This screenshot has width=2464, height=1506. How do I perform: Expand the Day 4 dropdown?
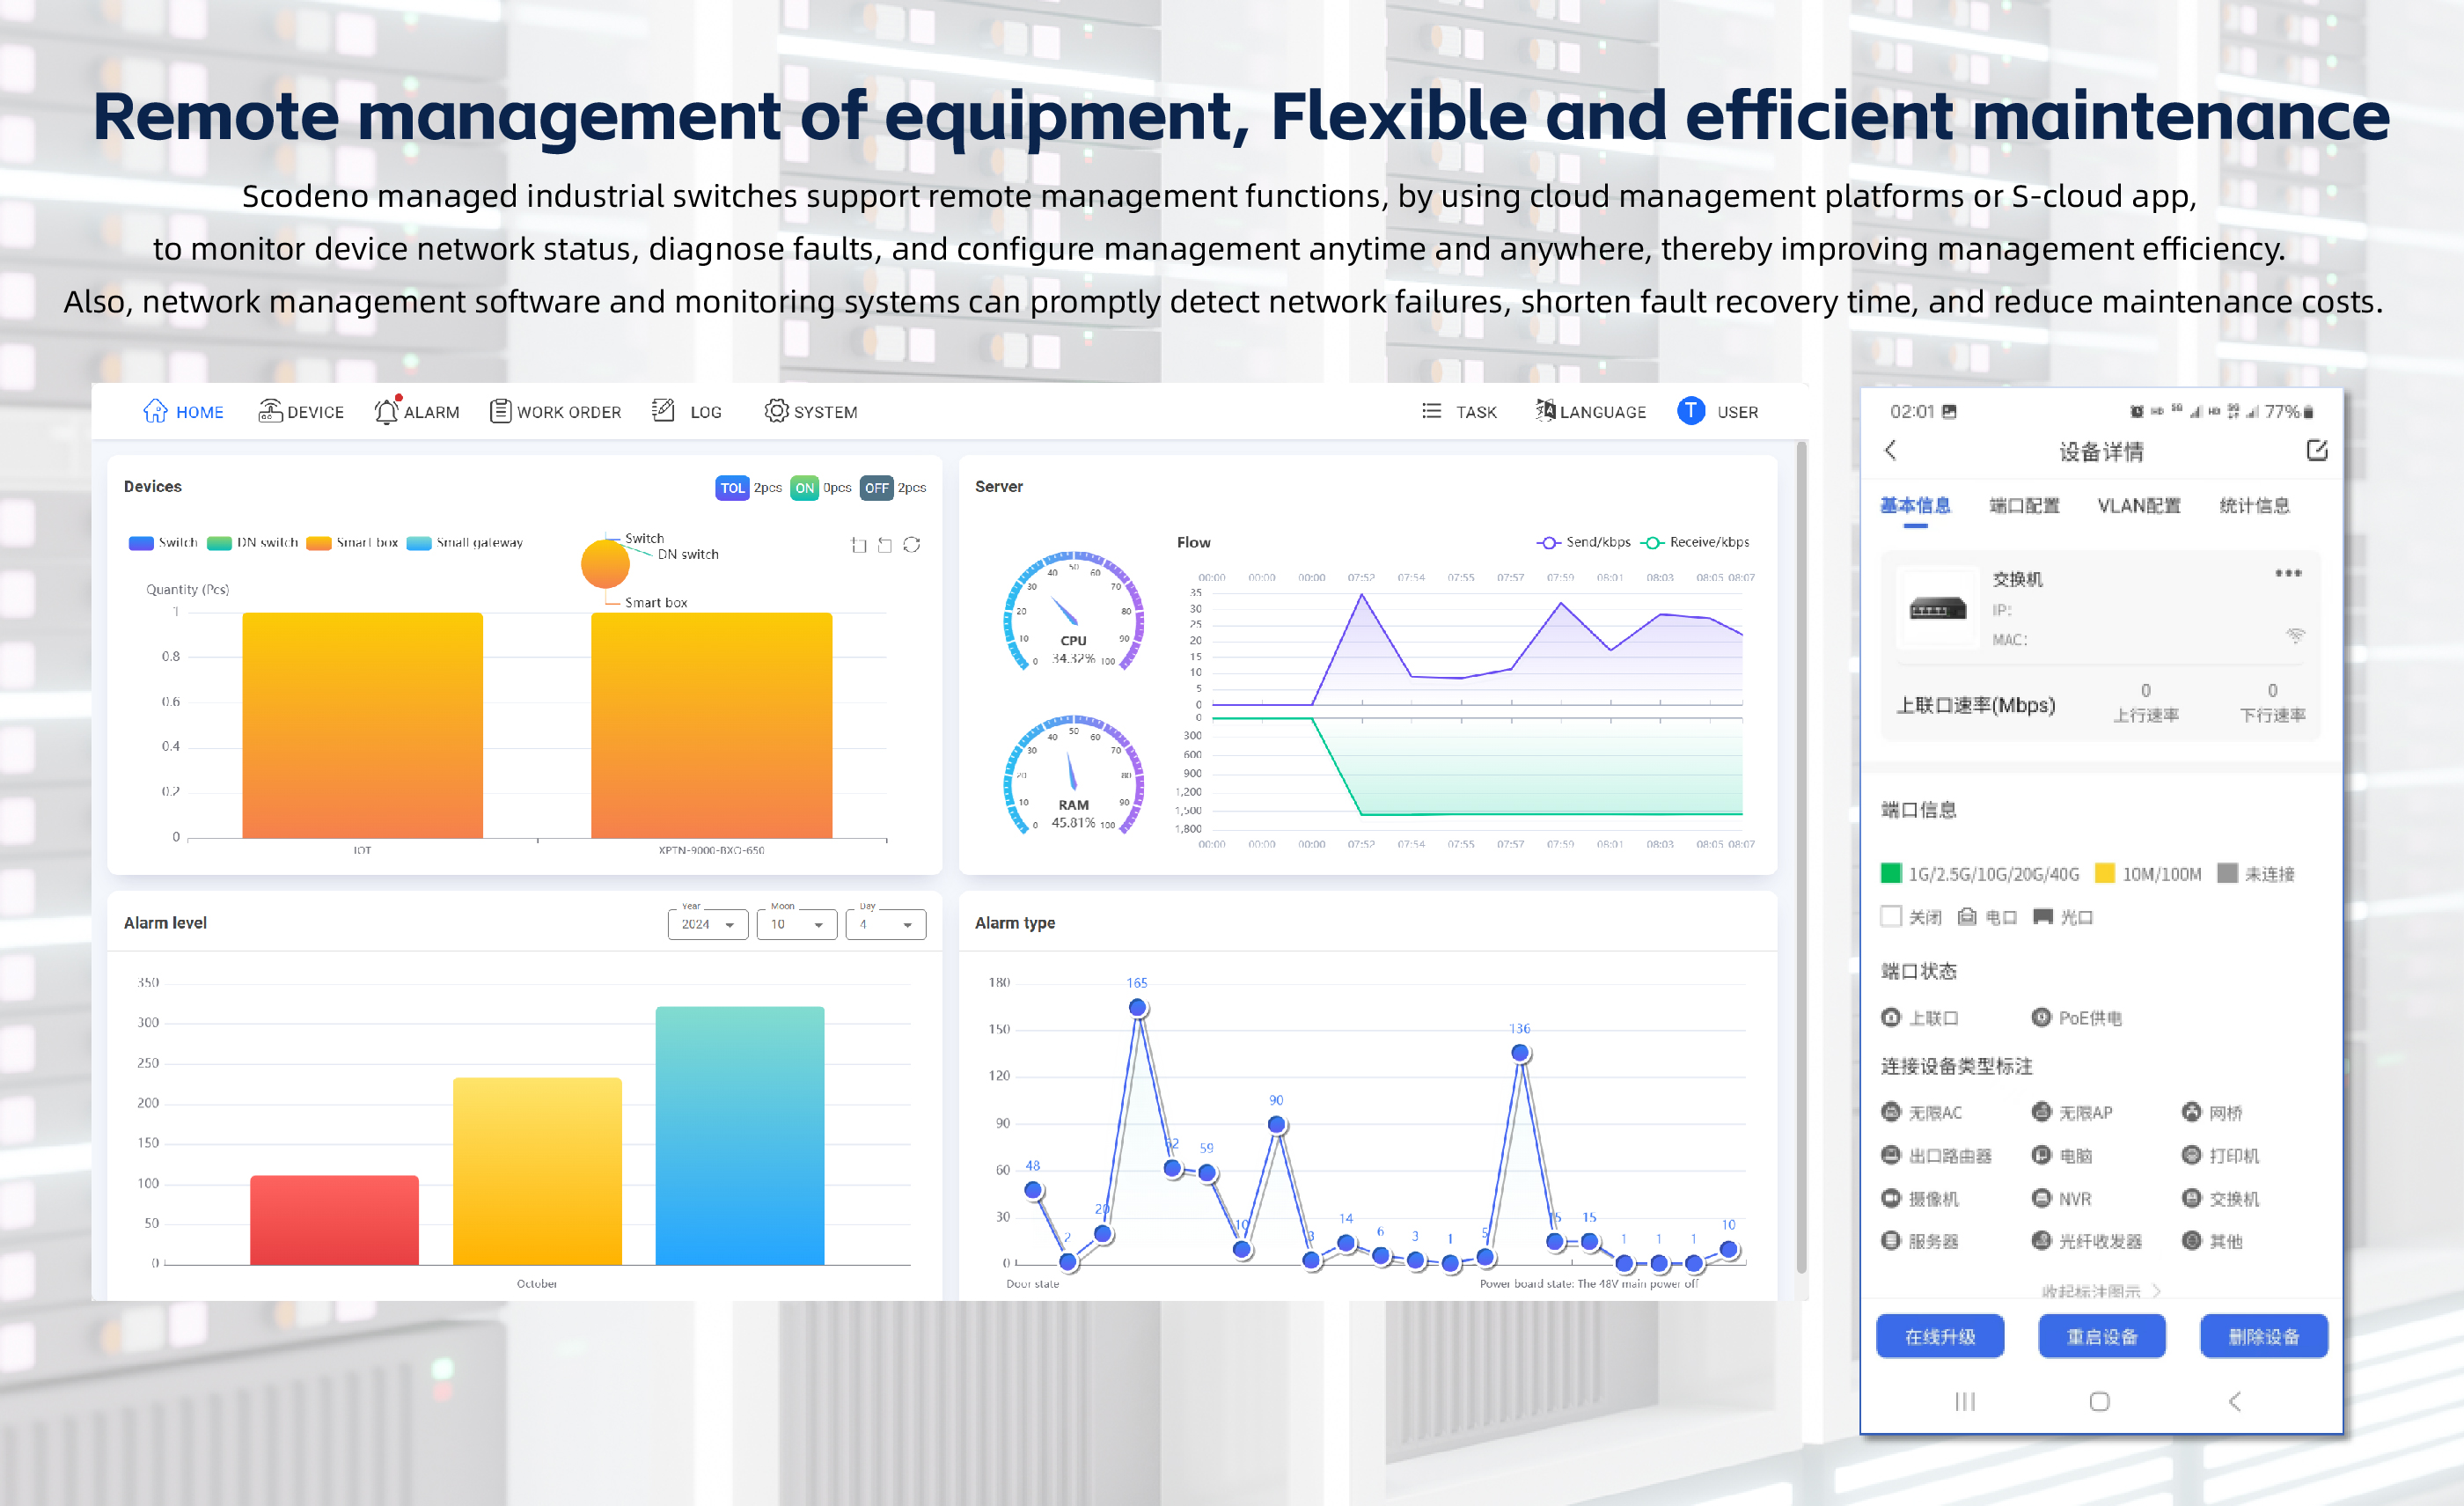885,924
